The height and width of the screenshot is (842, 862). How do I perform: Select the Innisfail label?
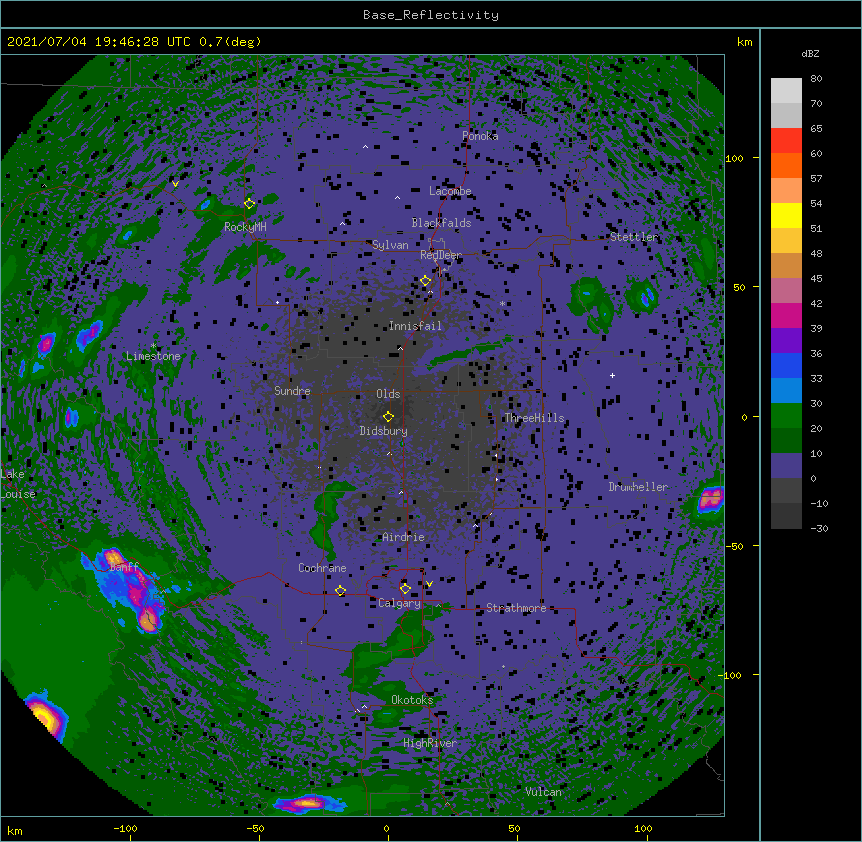pyautogui.click(x=415, y=326)
